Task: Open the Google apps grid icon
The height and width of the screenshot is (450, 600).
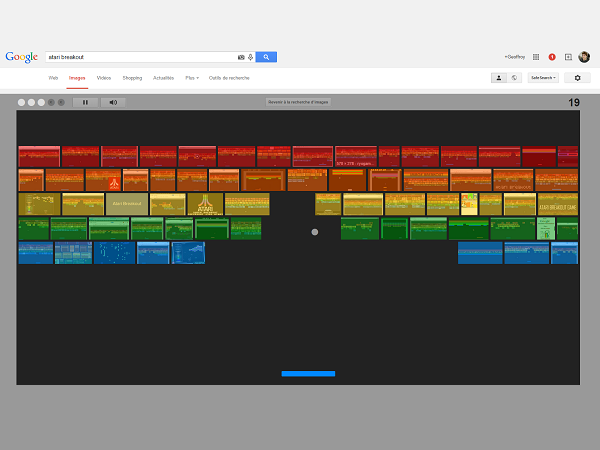Action: 536,57
